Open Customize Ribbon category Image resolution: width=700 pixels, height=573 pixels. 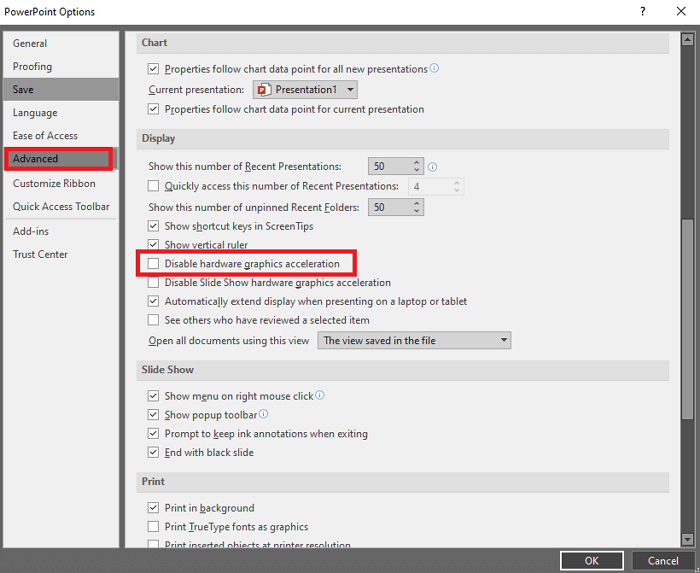coord(61,183)
